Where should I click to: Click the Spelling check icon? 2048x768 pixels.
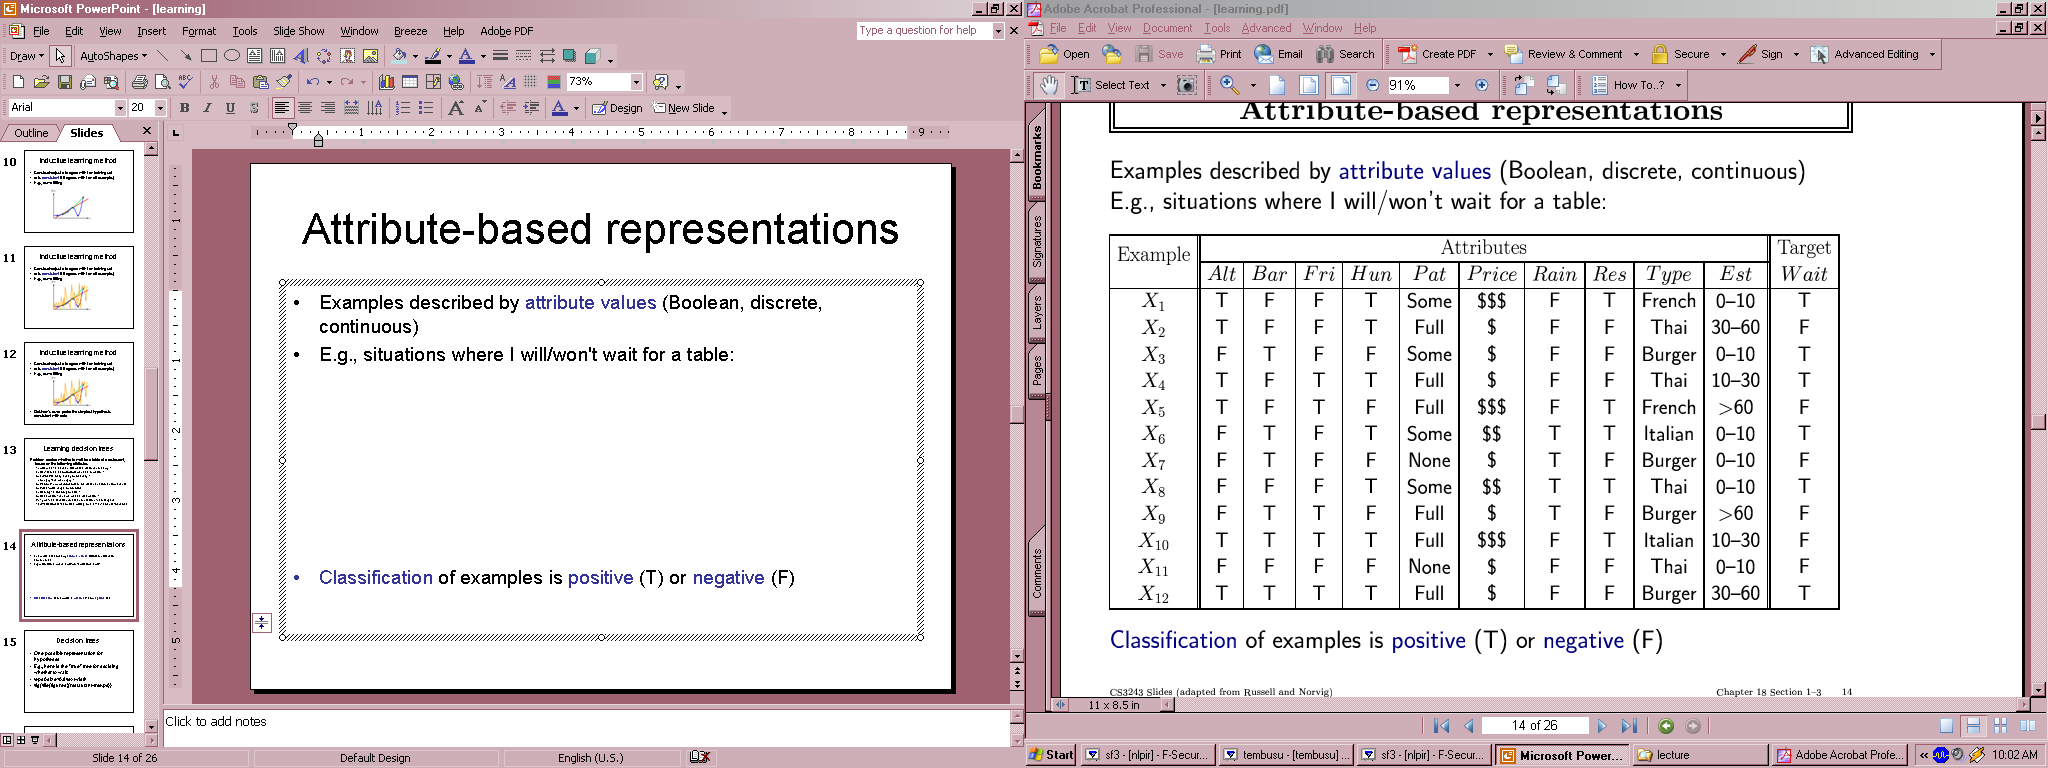click(x=186, y=82)
